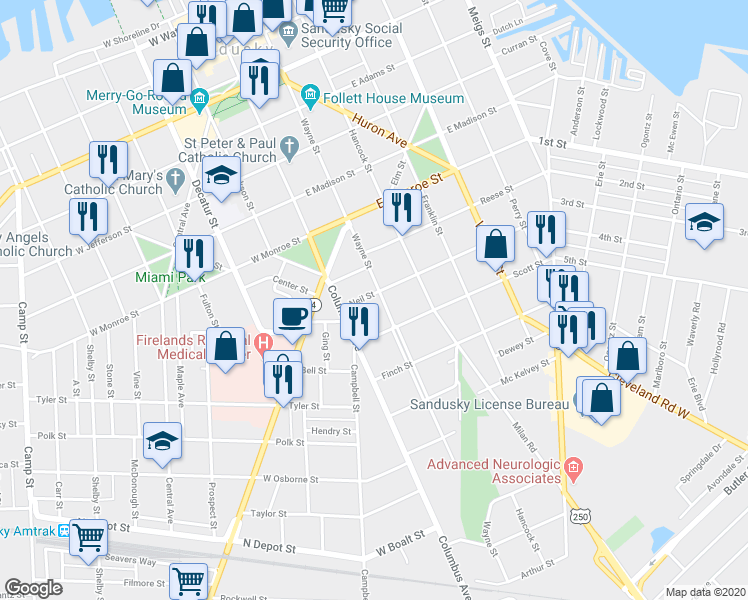Viewport: 748px width, 600px height.
Task: Select the restaurant marker above Tyler St
Action: (x=283, y=381)
